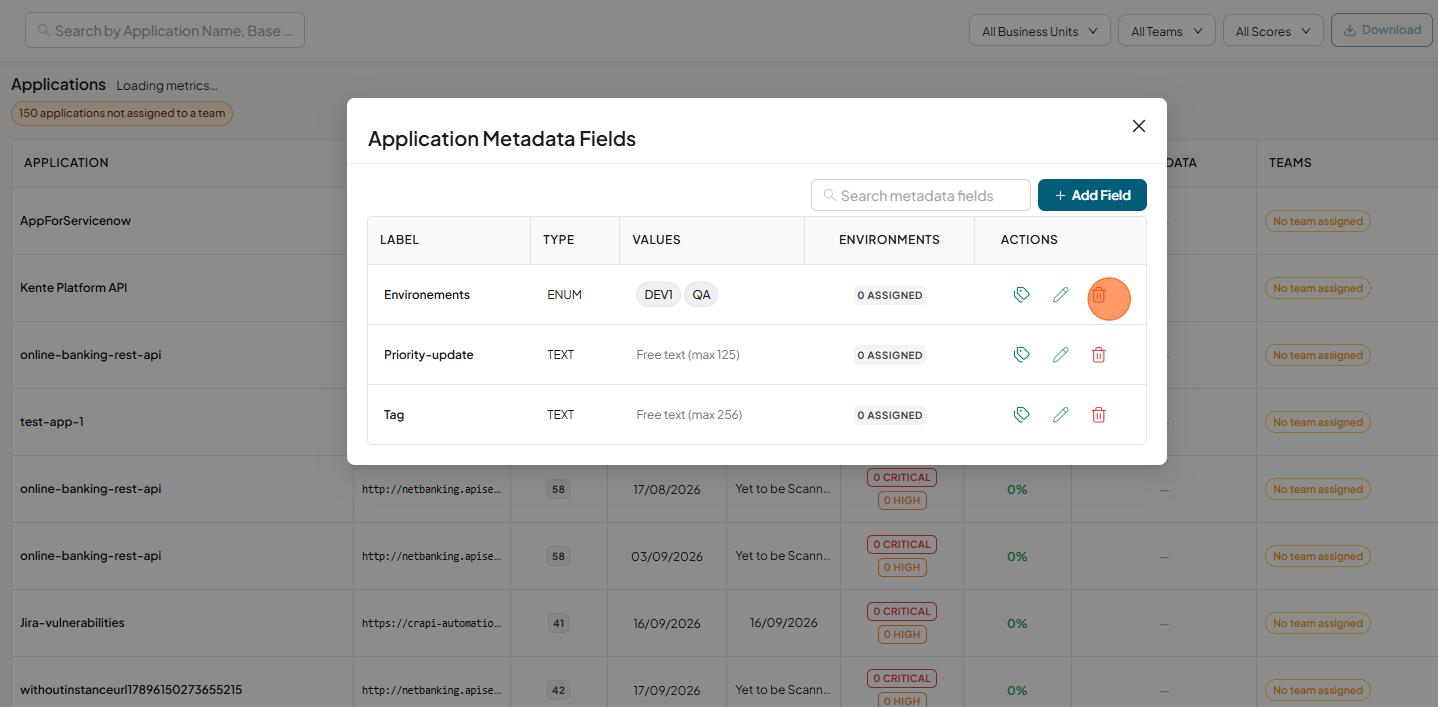Viewport: 1438px width, 707px height.
Task: Focus the Search metadata fields box
Action: (920, 195)
